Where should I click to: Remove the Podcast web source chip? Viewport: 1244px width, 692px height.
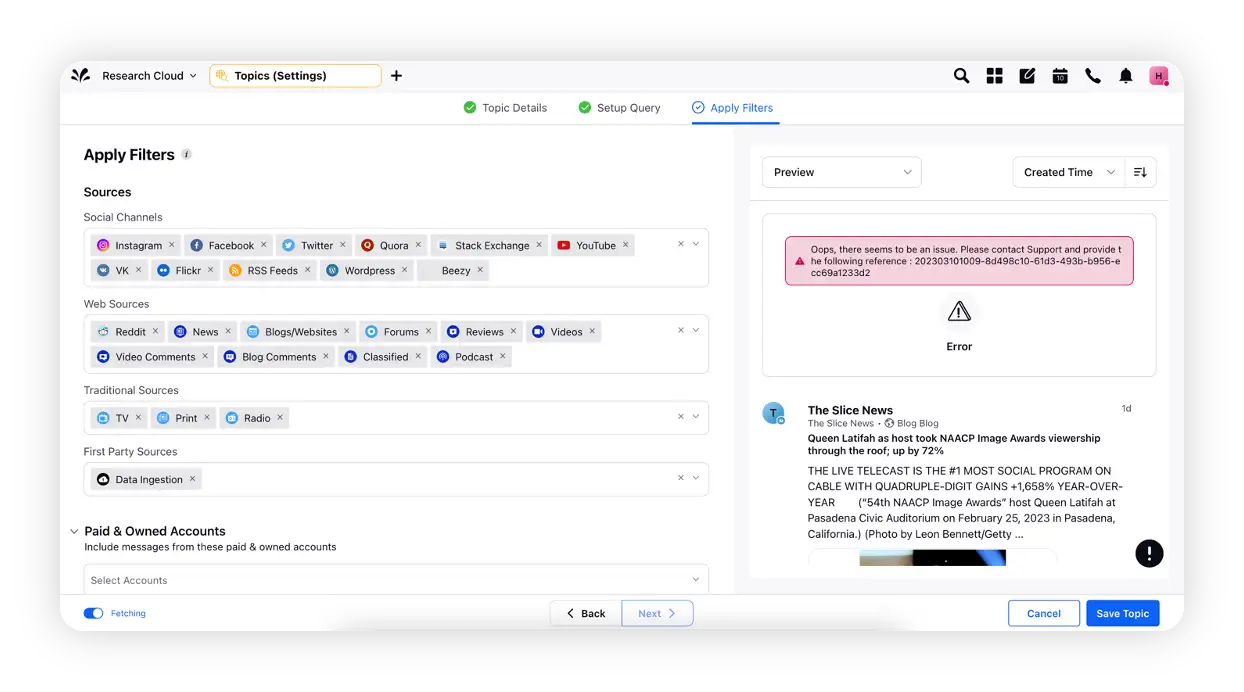(x=503, y=356)
